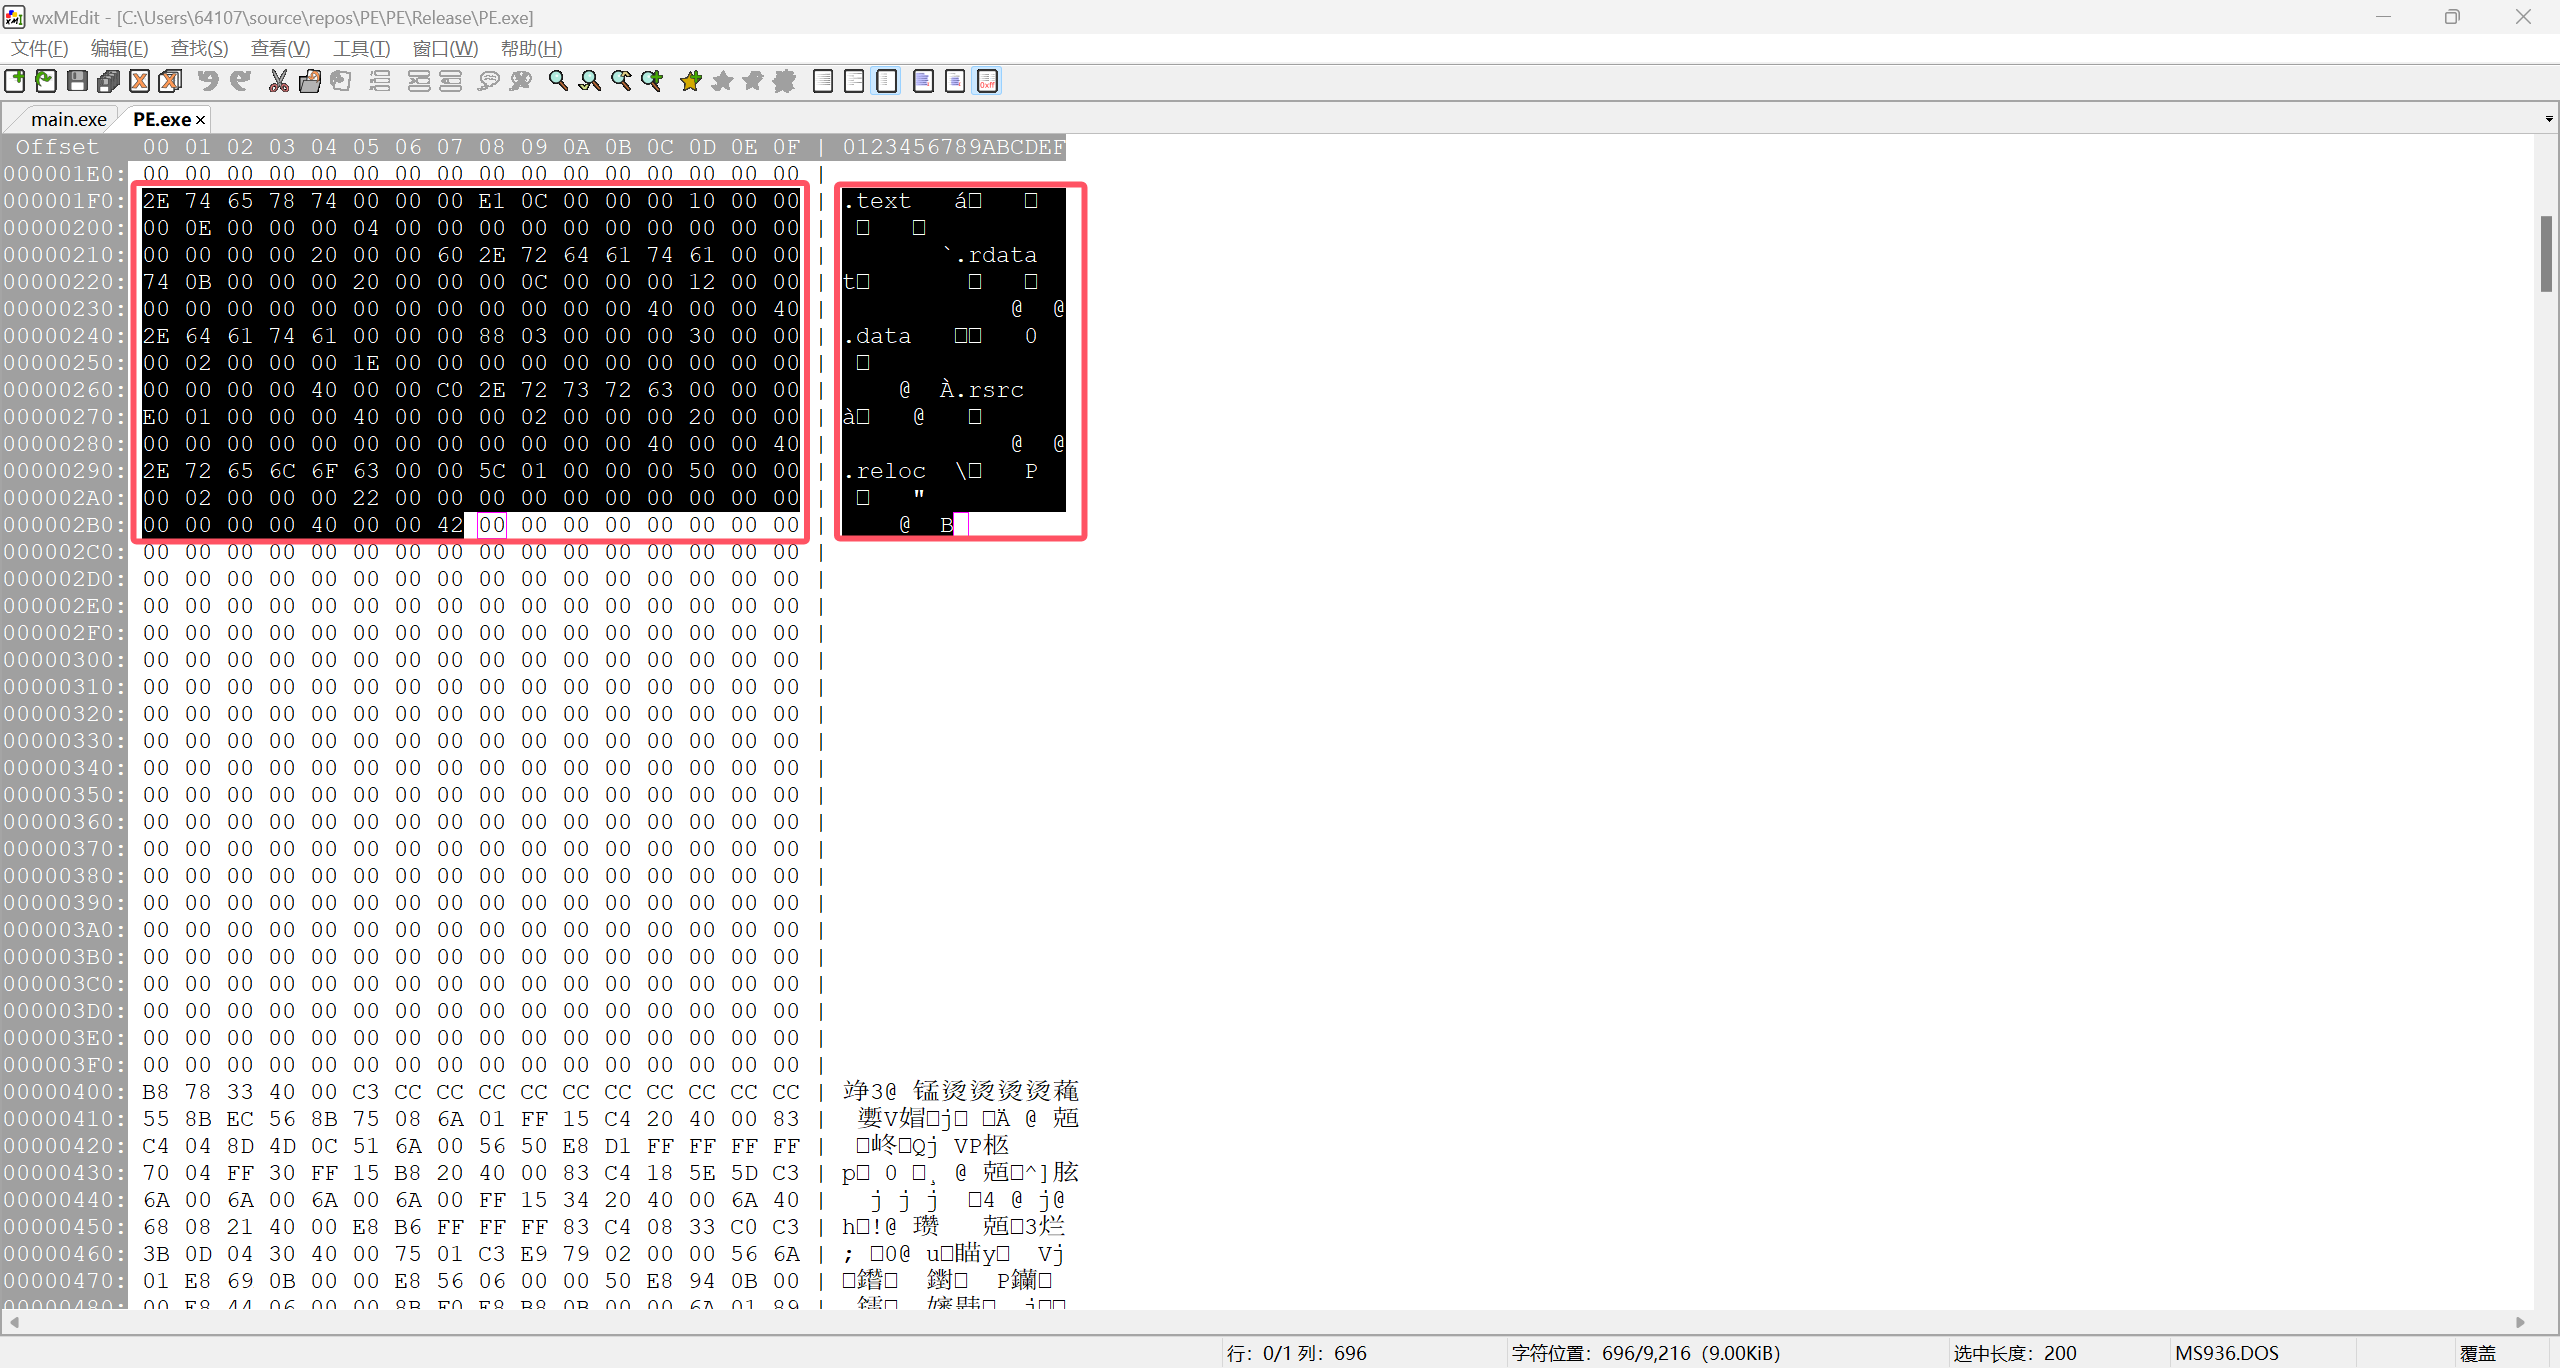Click the Close All files icon
This screenshot has width=2560, height=1368.
tap(171, 81)
